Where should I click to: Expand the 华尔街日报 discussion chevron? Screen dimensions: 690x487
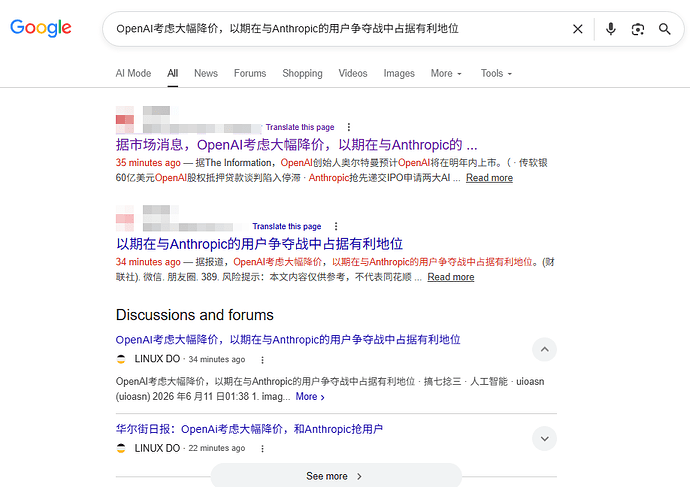[x=544, y=439]
